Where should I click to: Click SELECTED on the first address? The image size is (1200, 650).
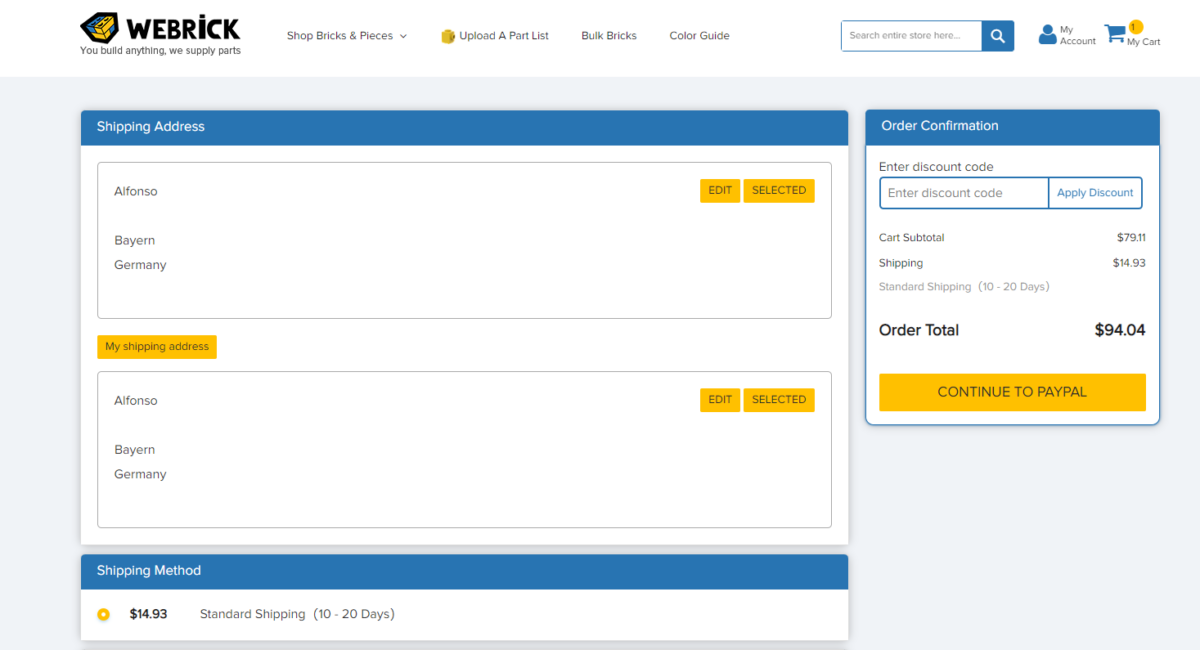(779, 190)
